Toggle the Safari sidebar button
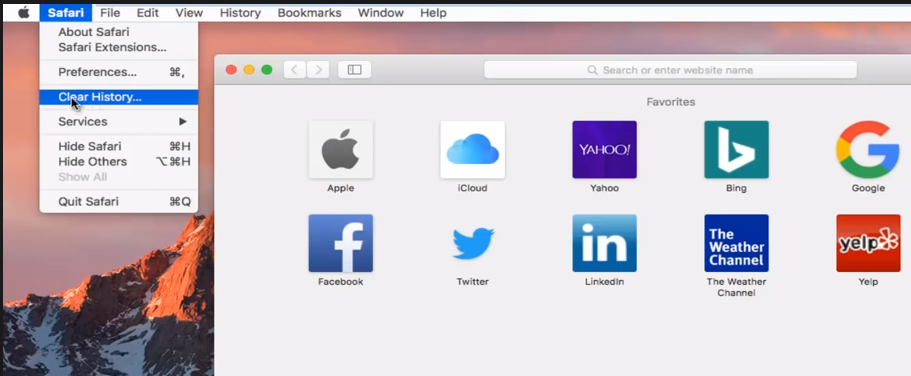Viewport: 911px width, 376px height. 354,70
